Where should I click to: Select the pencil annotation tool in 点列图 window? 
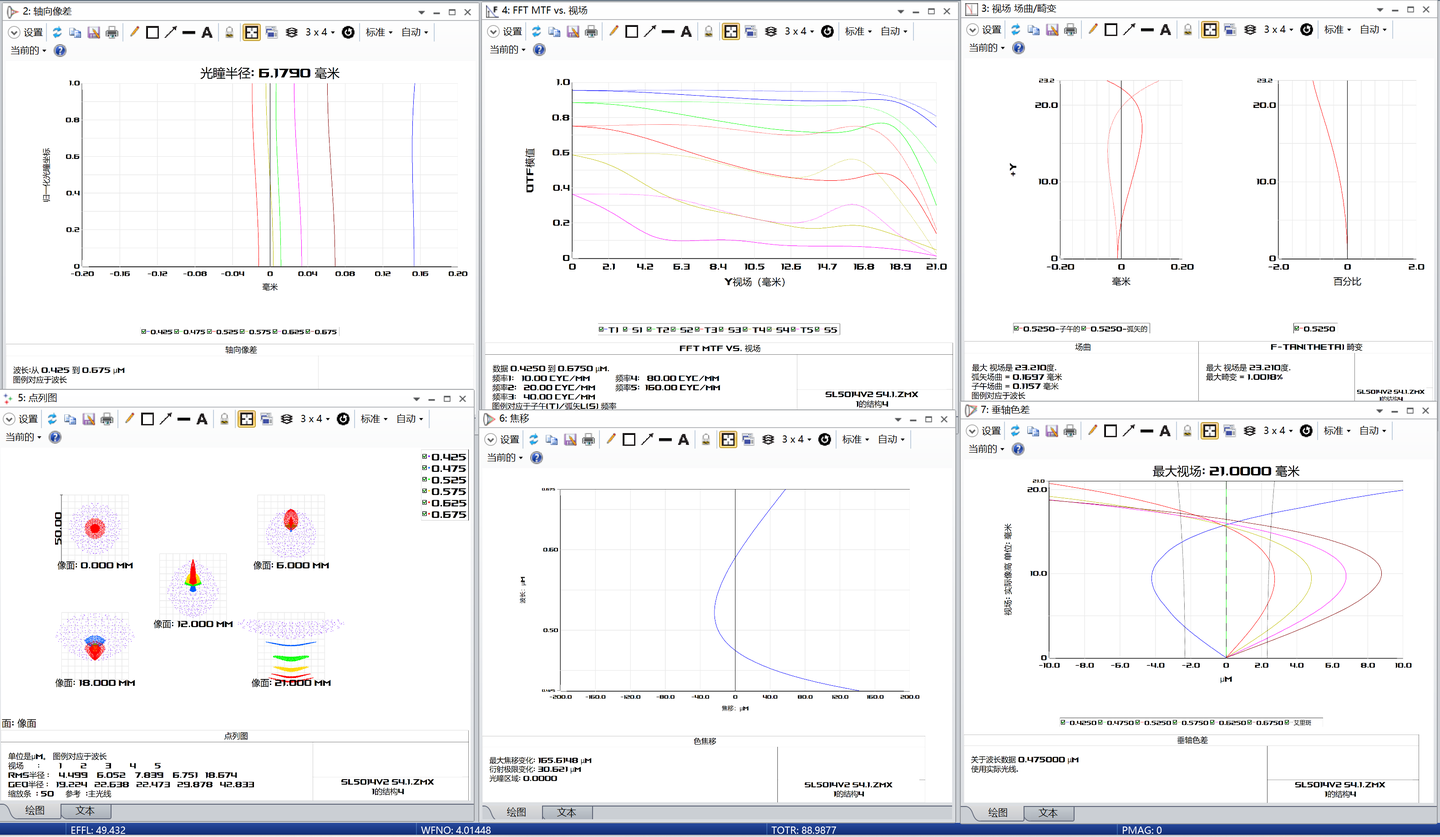tap(129, 419)
